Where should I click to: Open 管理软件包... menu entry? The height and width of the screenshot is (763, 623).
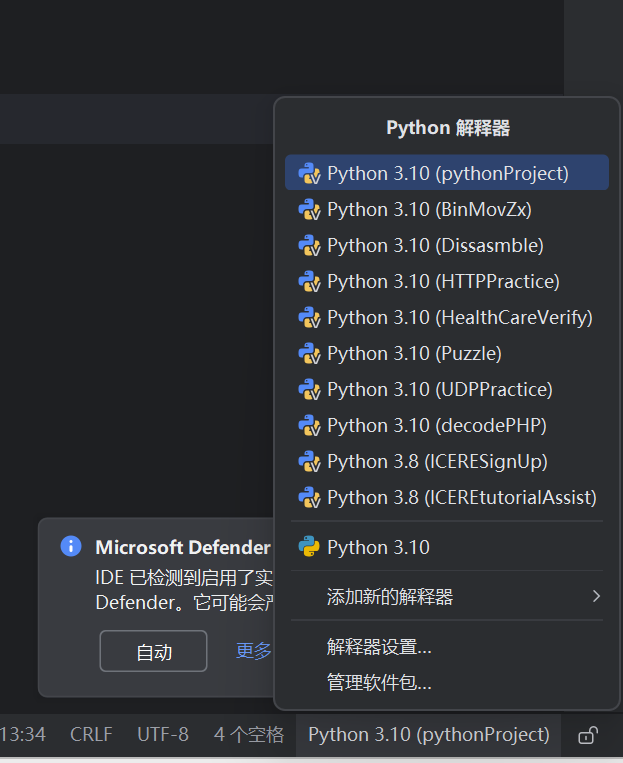(x=379, y=683)
